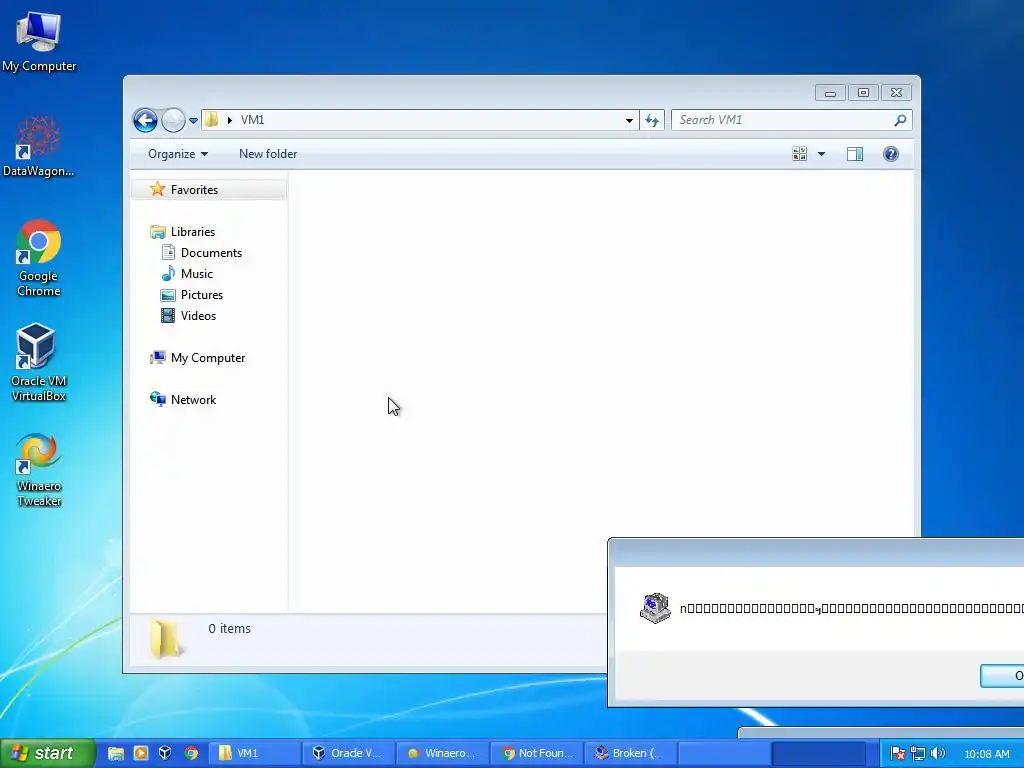Launch Chrome from quick launch

coord(191,754)
